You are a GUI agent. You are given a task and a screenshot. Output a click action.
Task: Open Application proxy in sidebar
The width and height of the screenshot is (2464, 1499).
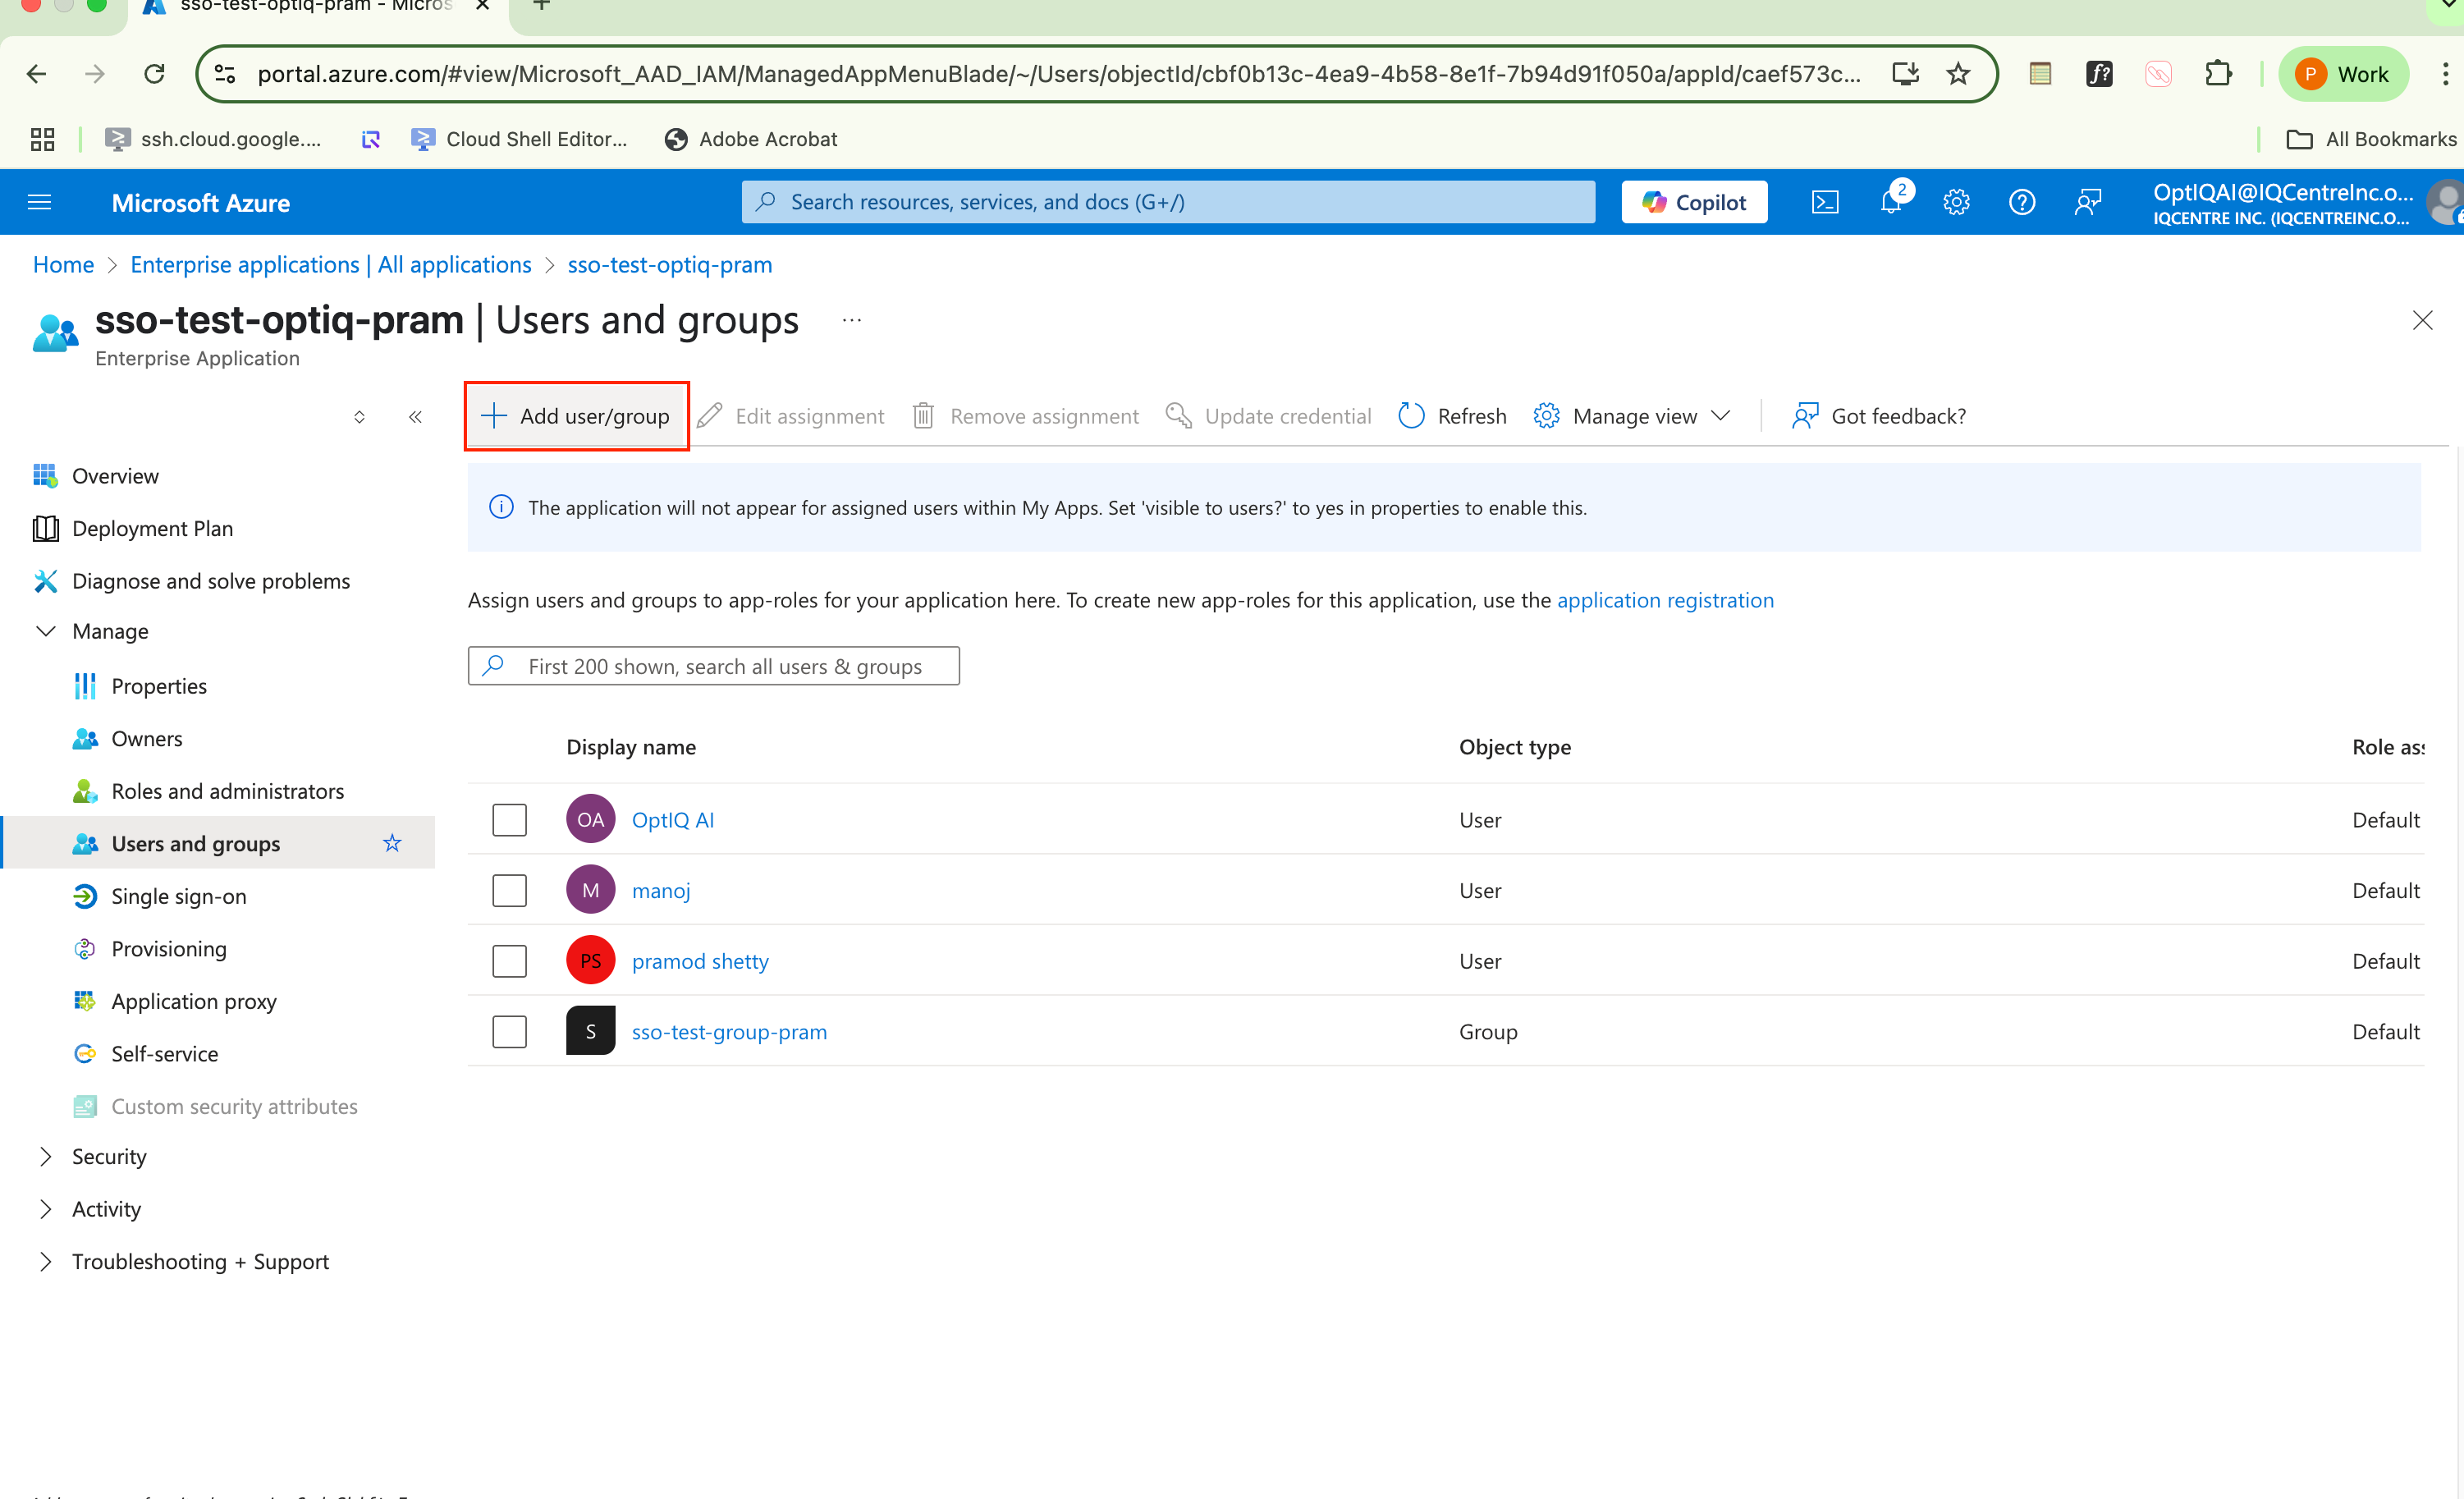pyautogui.click(x=194, y=1001)
